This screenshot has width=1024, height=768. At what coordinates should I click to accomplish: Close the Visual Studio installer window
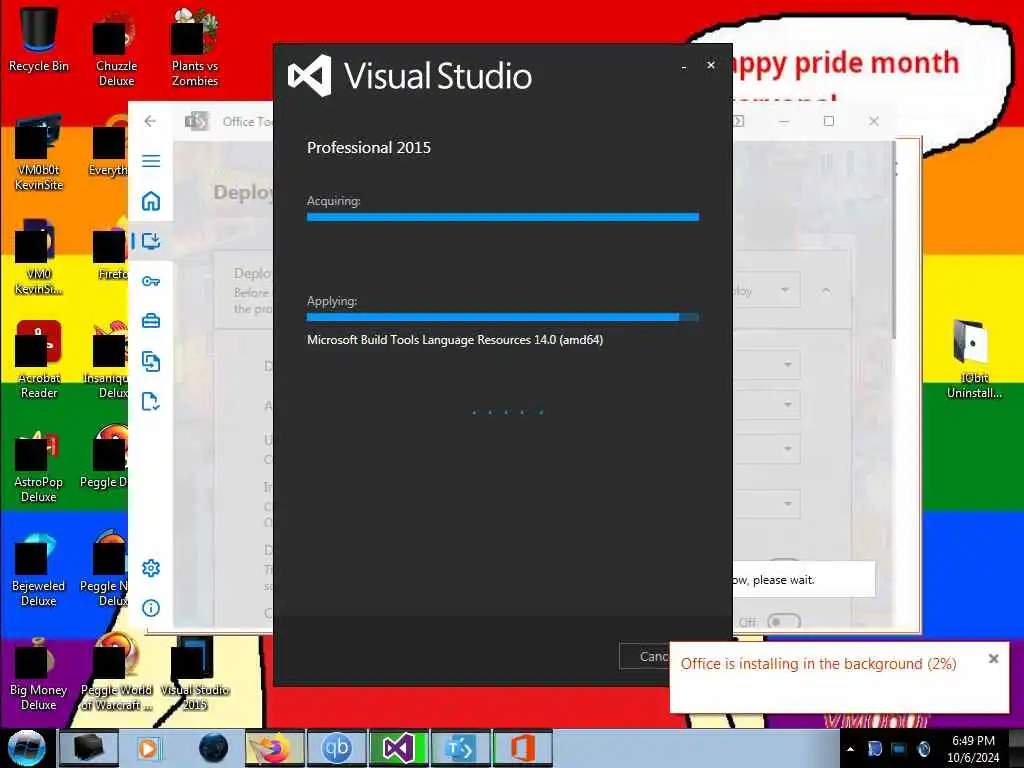[711, 65]
